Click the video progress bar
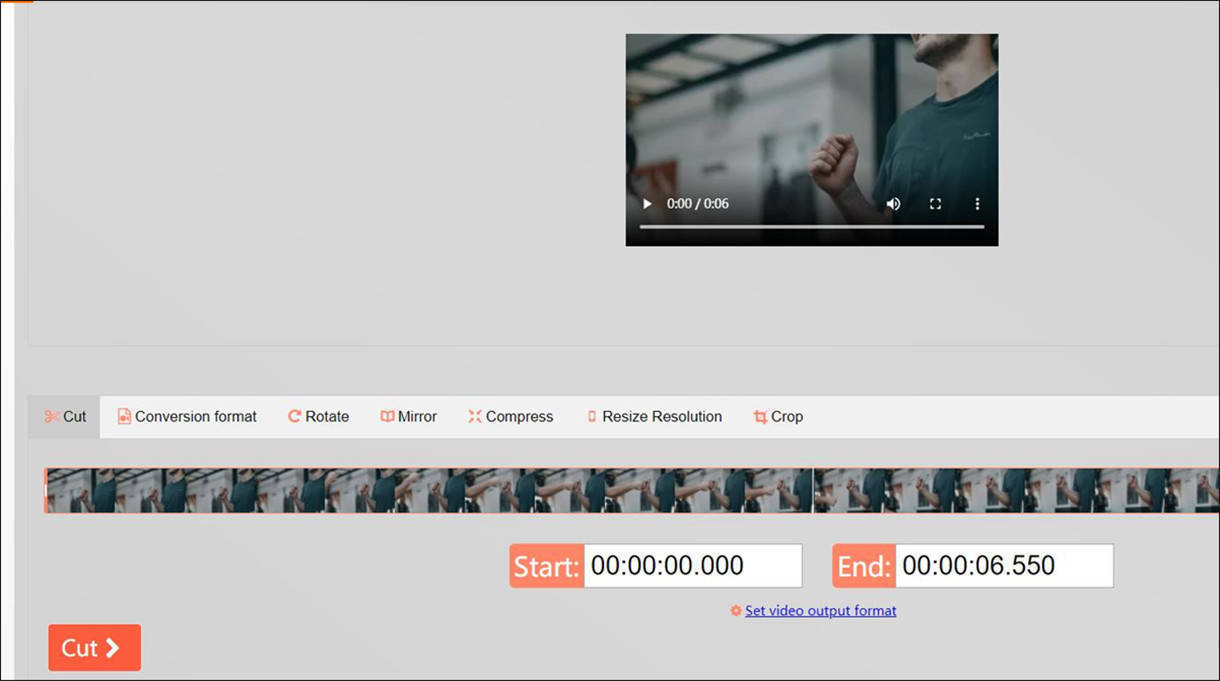Viewport: 1220px width, 681px height. click(811, 227)
